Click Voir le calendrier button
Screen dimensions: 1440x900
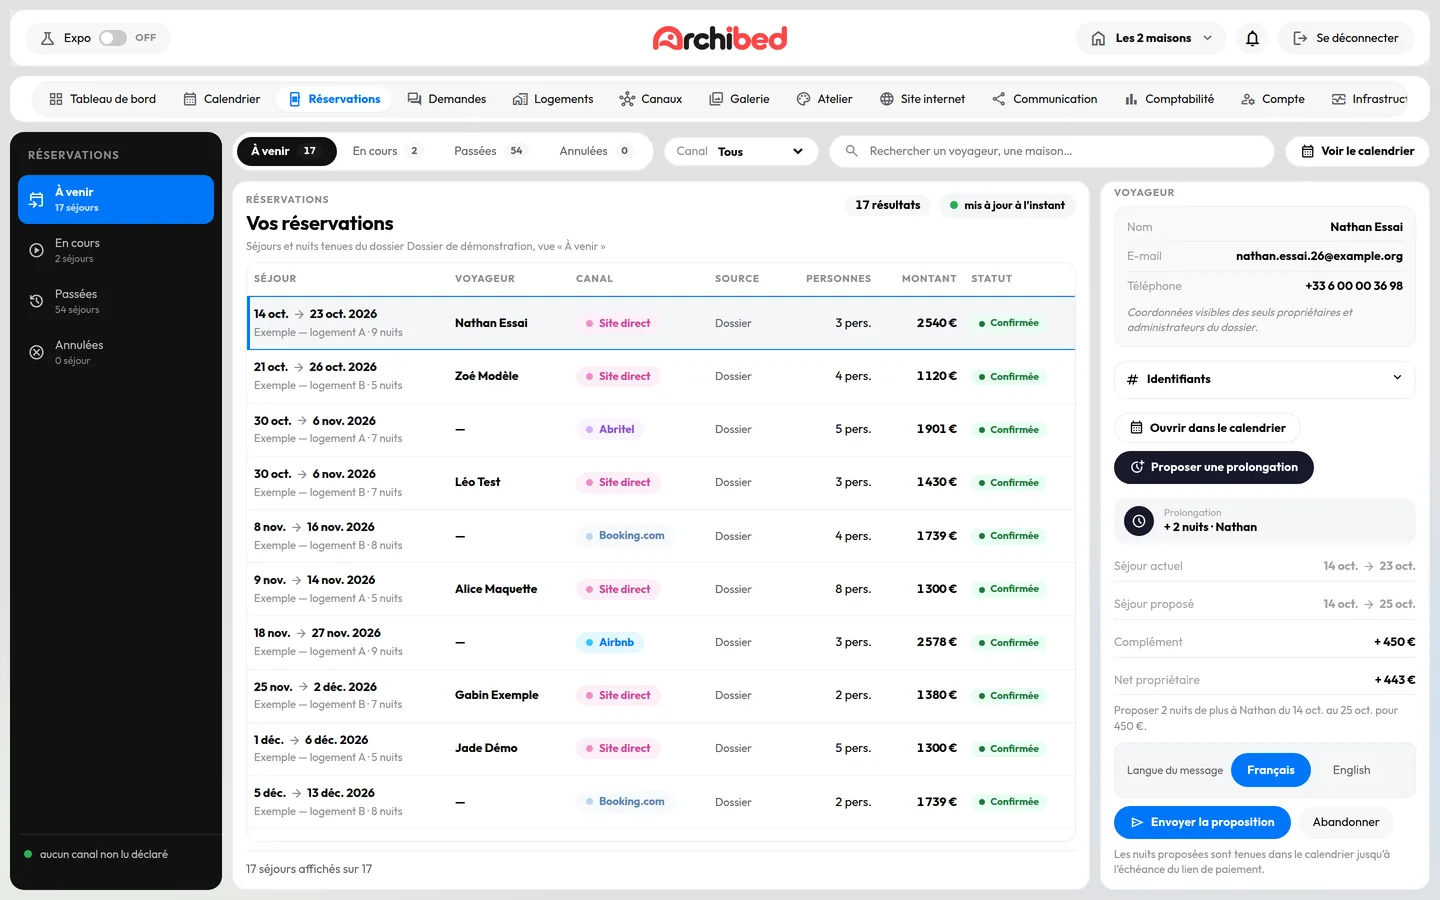pyautogui.click(x=1357, y=151)
